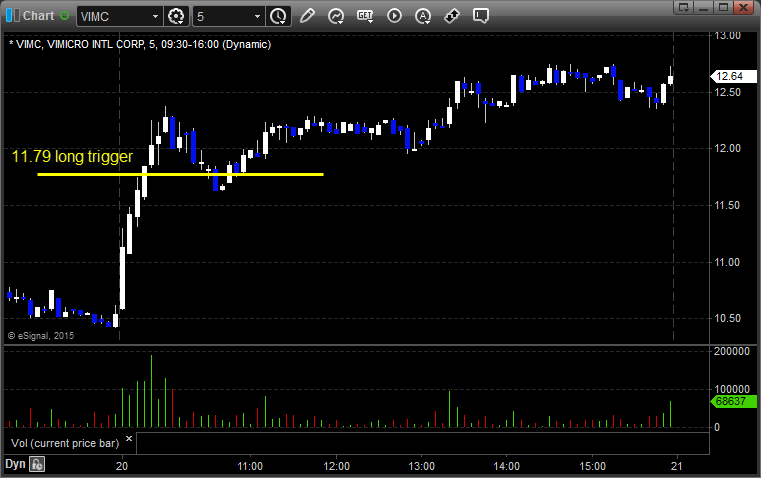Click the time lock icon beside Dyn
761x478 pixels.
coord(37,464)
